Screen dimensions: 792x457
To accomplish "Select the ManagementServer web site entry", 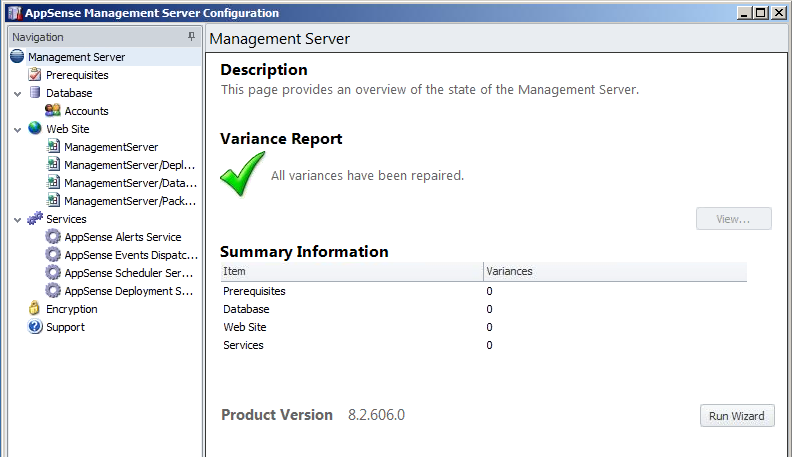I will 111,147.
